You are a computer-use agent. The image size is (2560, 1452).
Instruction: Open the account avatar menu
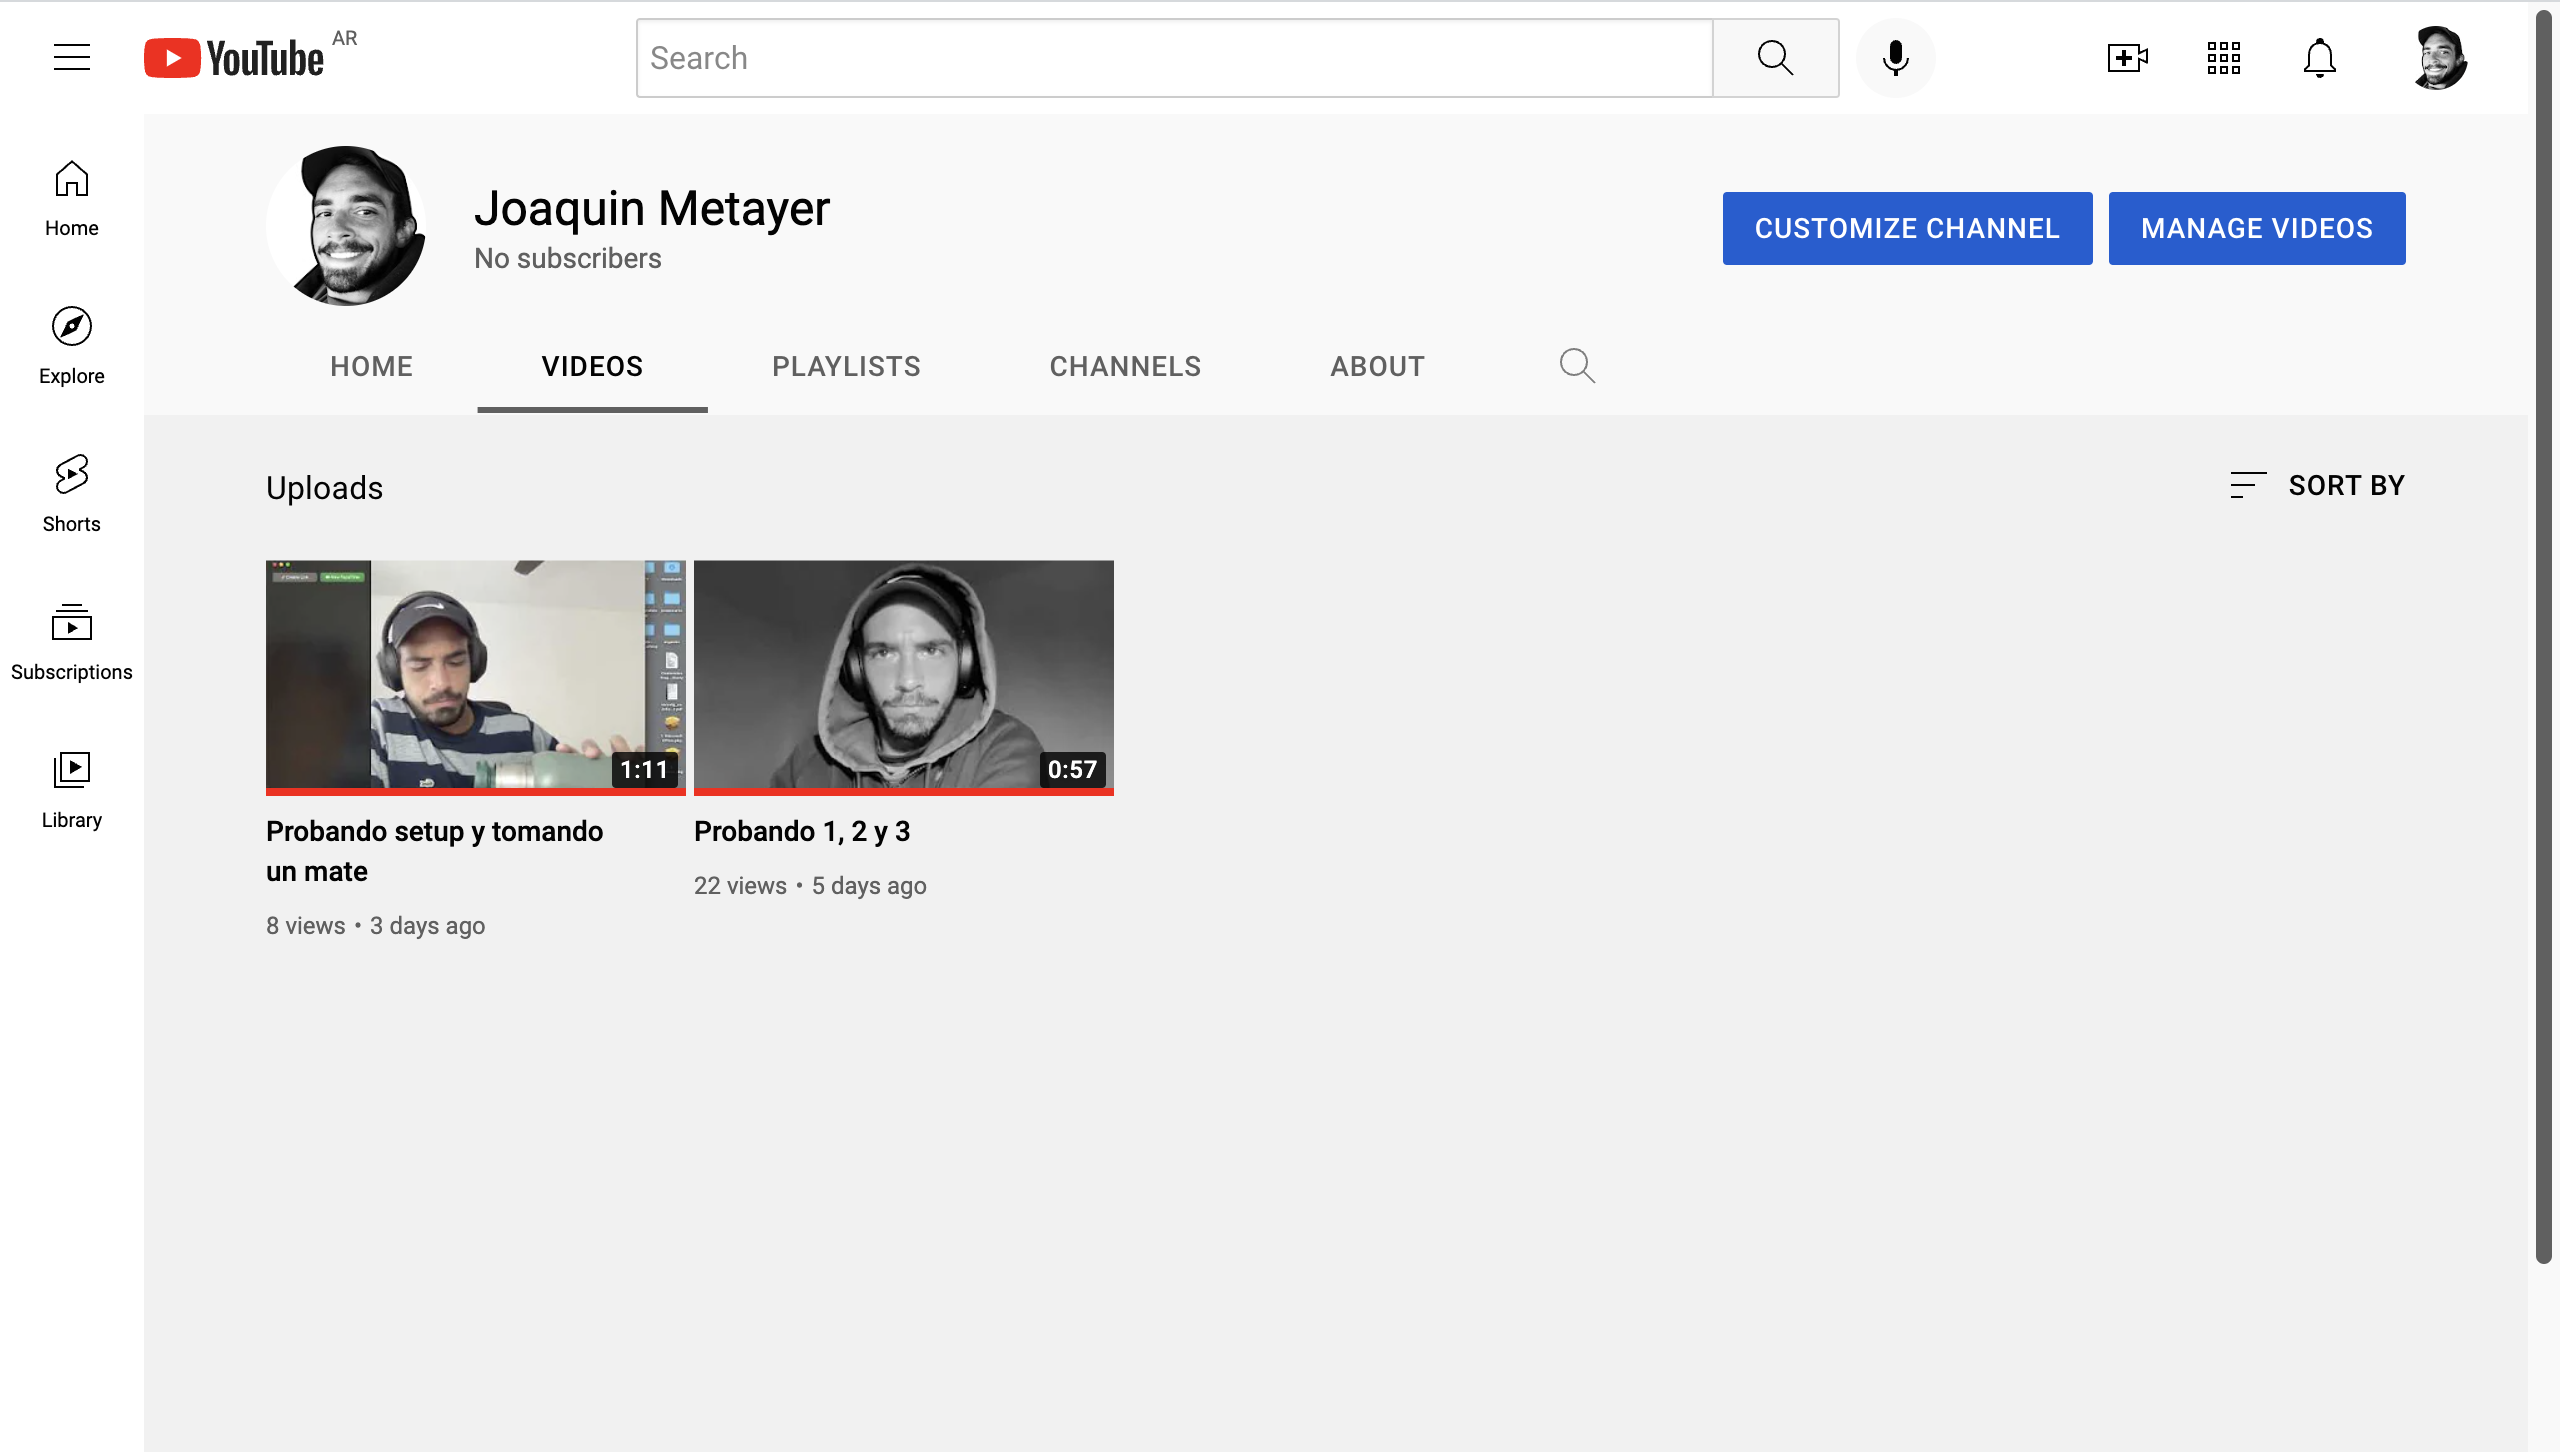click(2439, 58)
